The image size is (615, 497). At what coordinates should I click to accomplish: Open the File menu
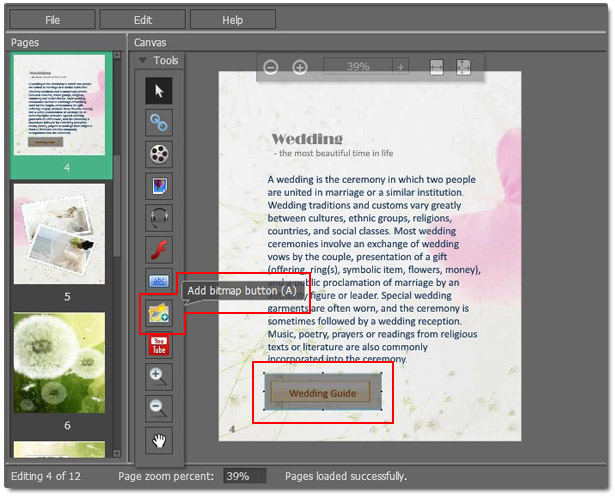click(x=52, y=20)
